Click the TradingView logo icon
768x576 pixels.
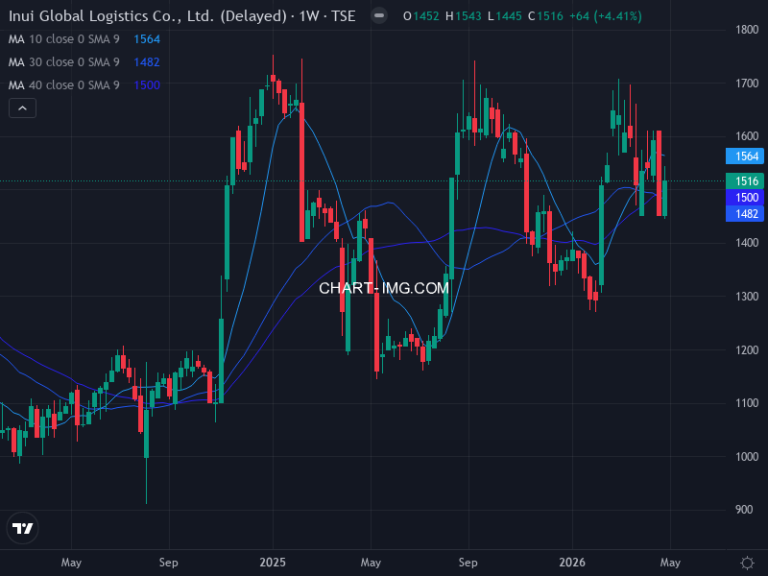click(x=23, y=528)
